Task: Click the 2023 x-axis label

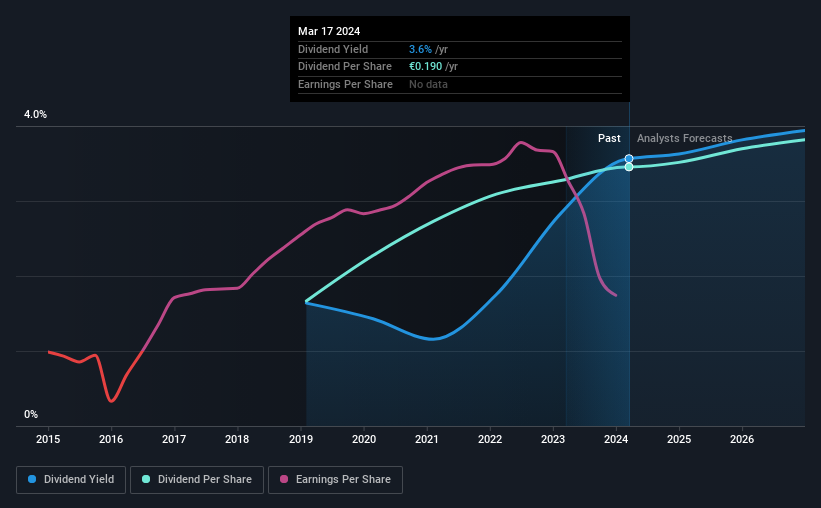Action: click(x=553, y=439)
